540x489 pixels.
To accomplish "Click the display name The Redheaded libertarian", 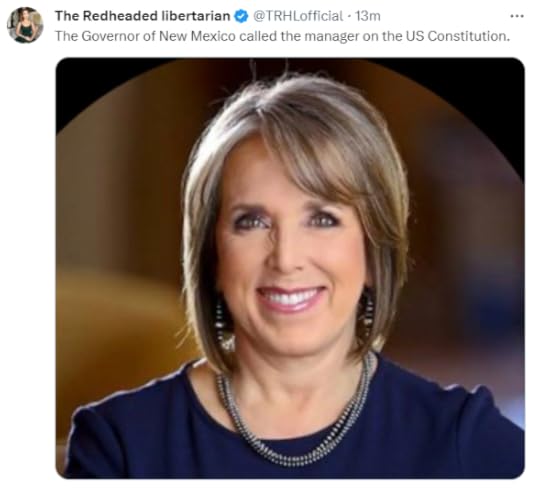I will click(143, 16).
